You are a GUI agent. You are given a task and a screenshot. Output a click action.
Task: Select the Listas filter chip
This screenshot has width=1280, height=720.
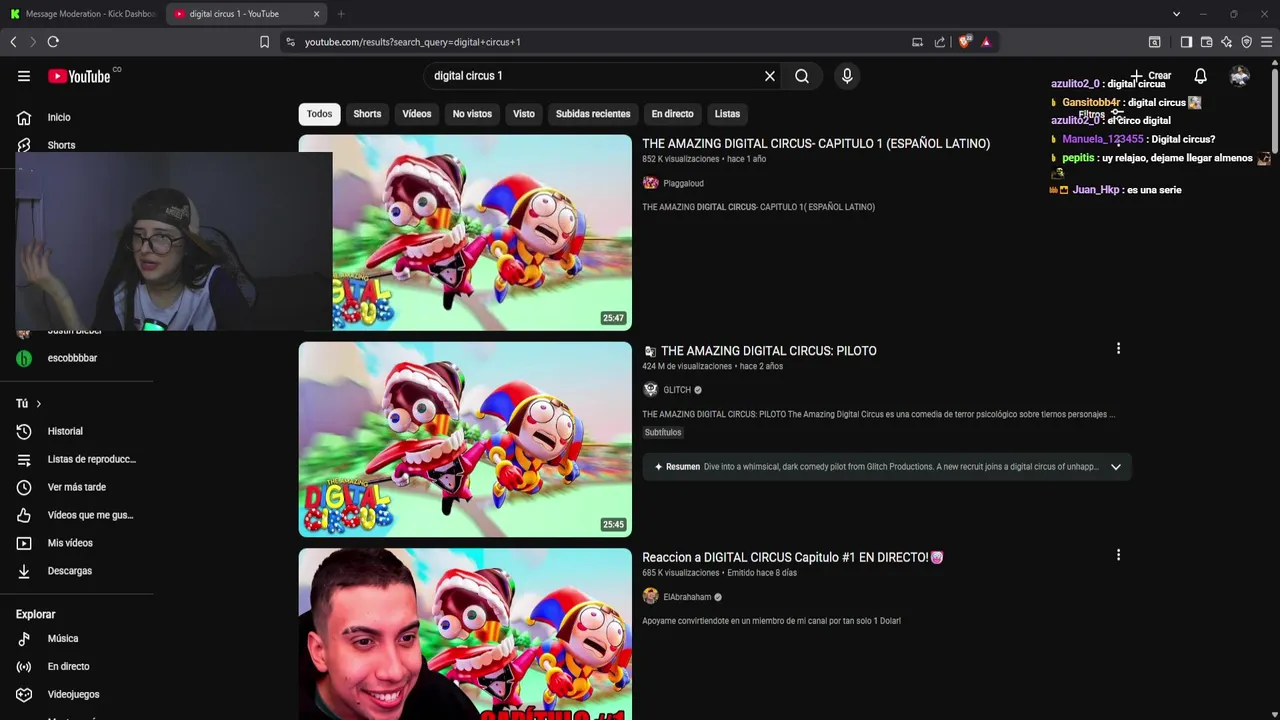pos(727,114)
